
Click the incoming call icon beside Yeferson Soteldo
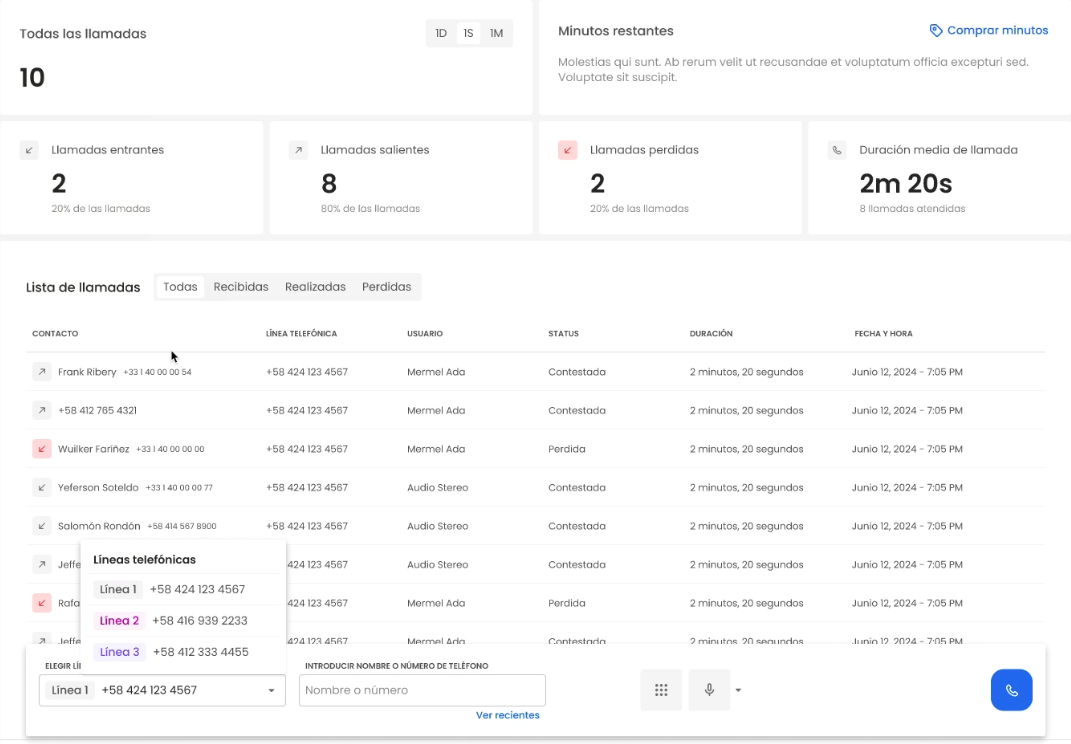[x=41, y=488]
